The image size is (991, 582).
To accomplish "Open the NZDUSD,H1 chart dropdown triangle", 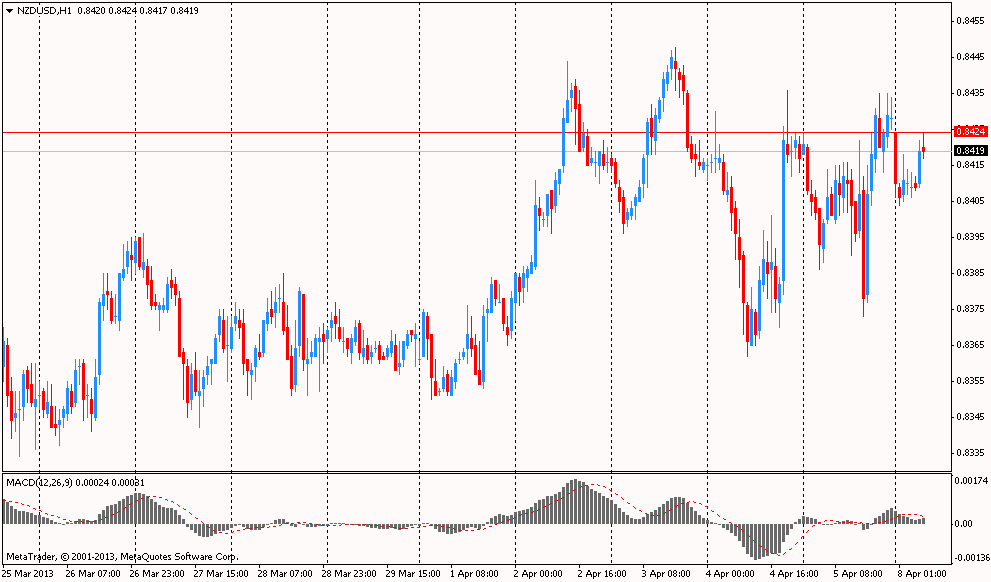I will (9, 11).
